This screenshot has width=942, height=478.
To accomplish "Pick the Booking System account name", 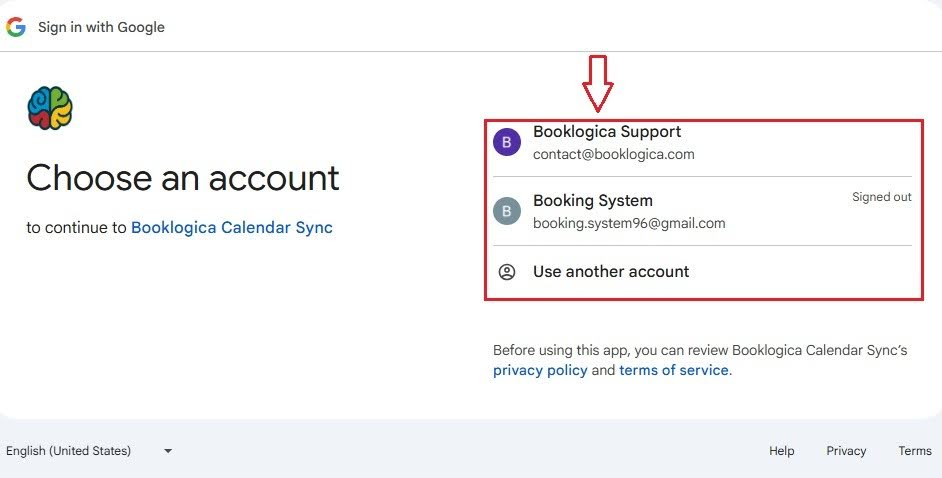I will [x=592, y=201].
